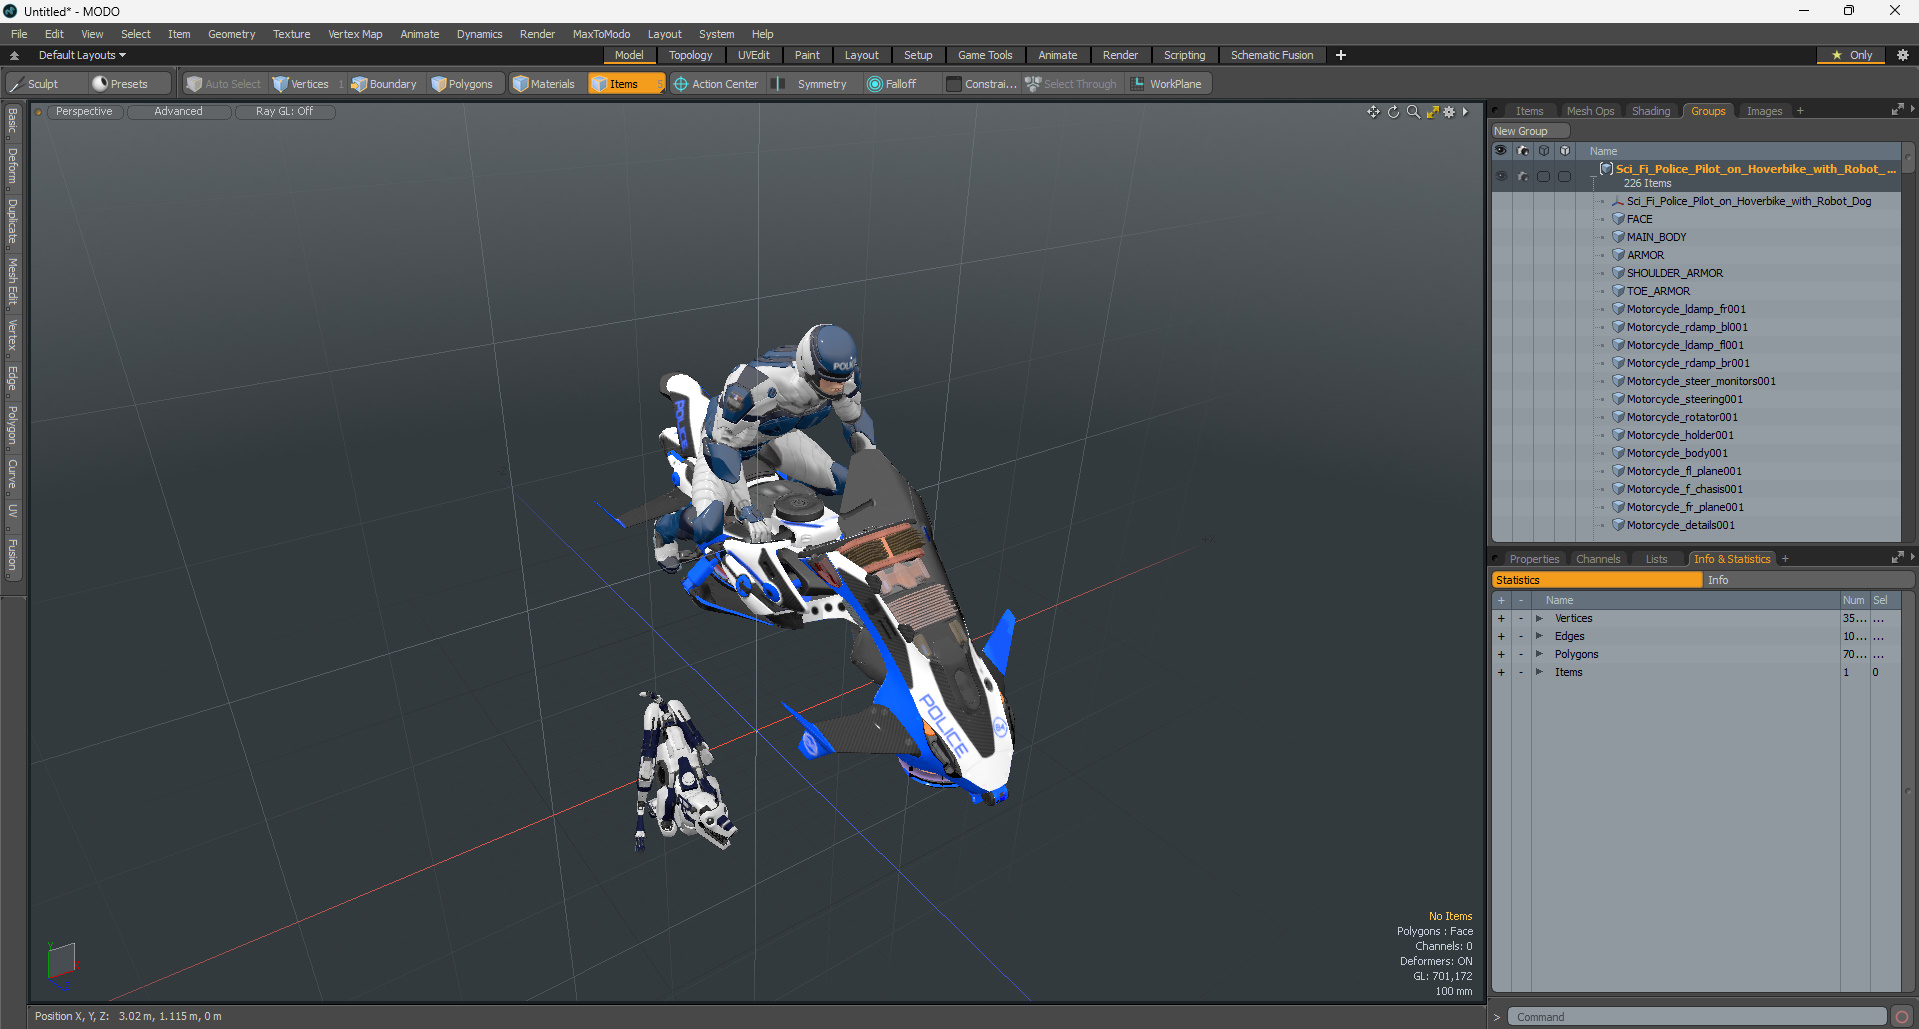This screenshot has height=1029, width=1919.
Task: Expand the Polygons statistics row
Action: click(x=1539, y=654)
